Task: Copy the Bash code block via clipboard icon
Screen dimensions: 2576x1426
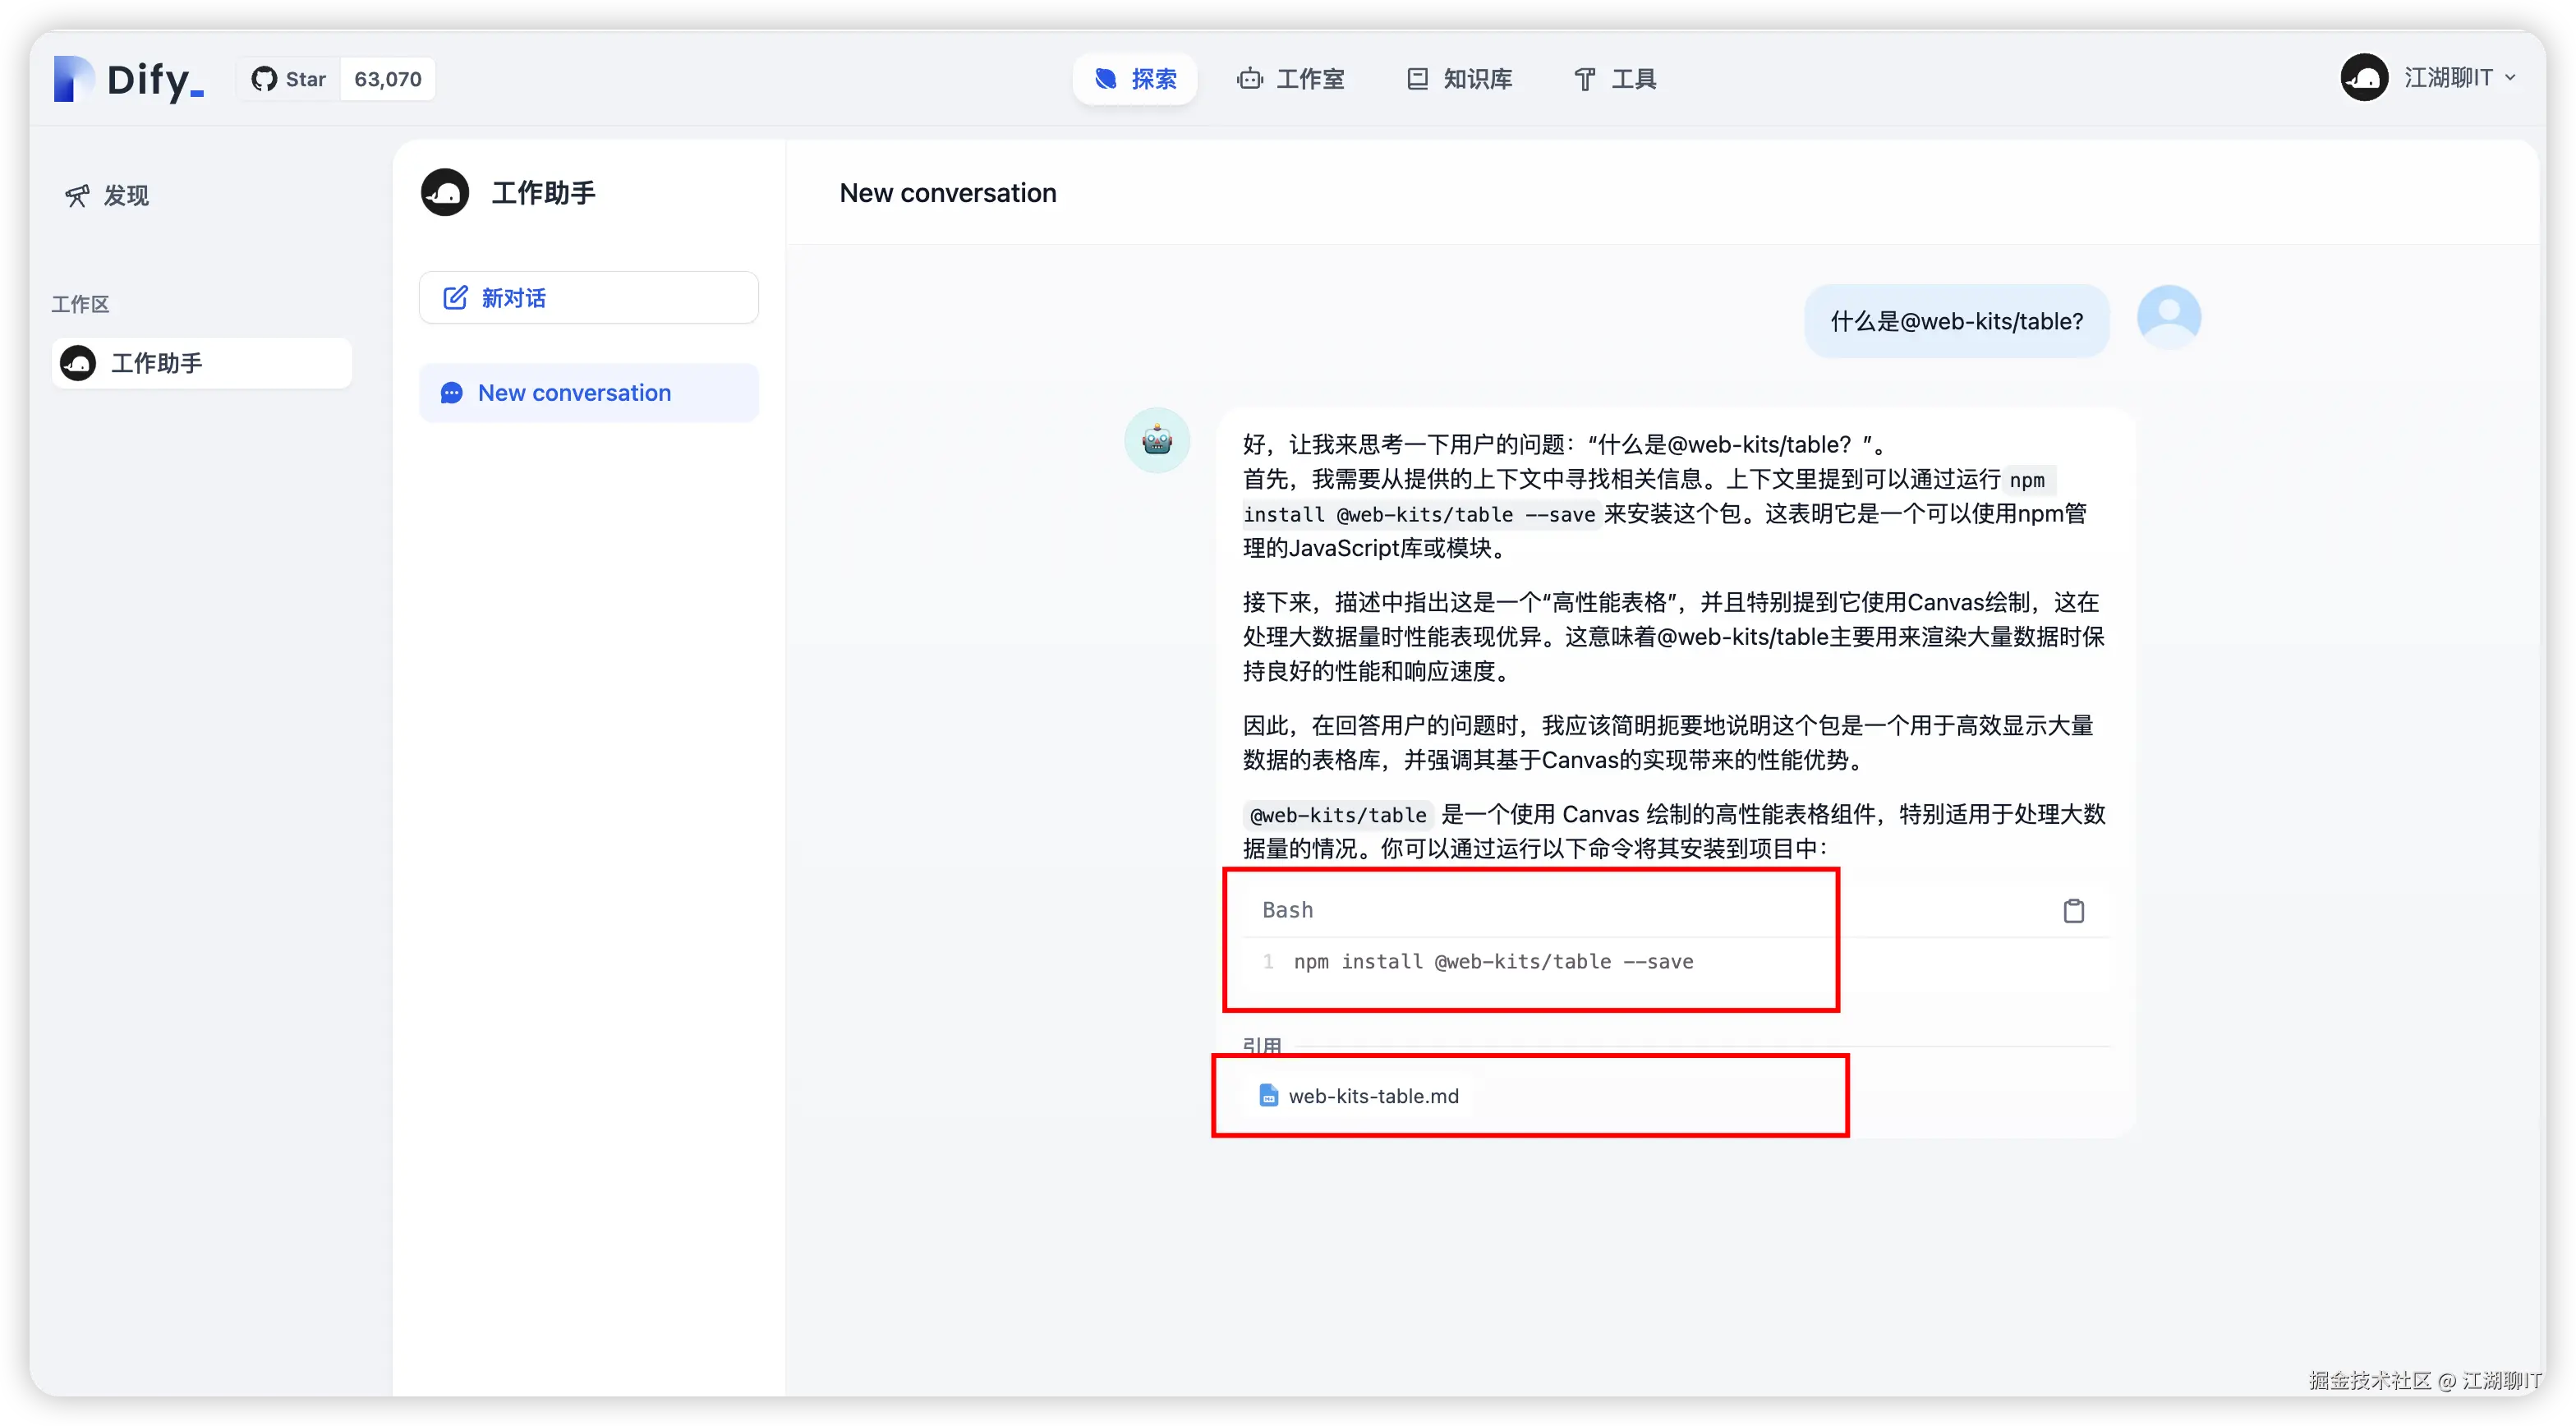Action: (x=2073, y=910)
